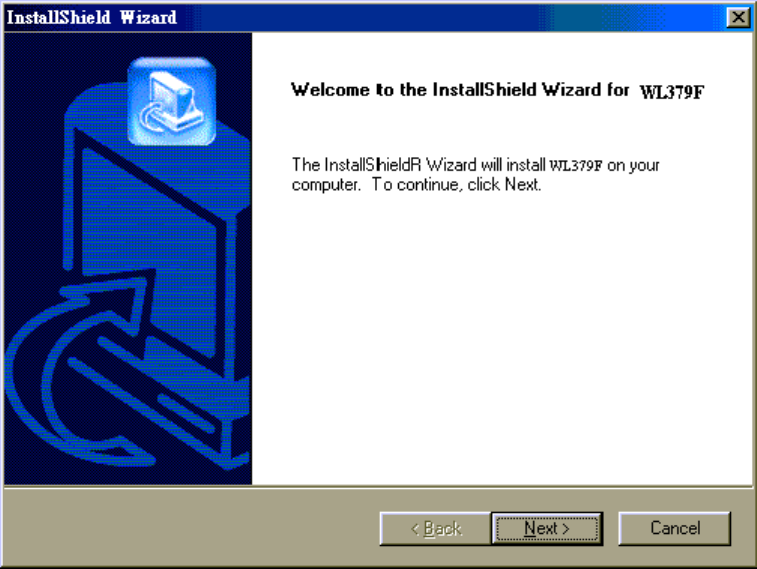Click the inline WL379F text in description
The height and width of the screenshot is (569, 757).
[x=575, y=166]
